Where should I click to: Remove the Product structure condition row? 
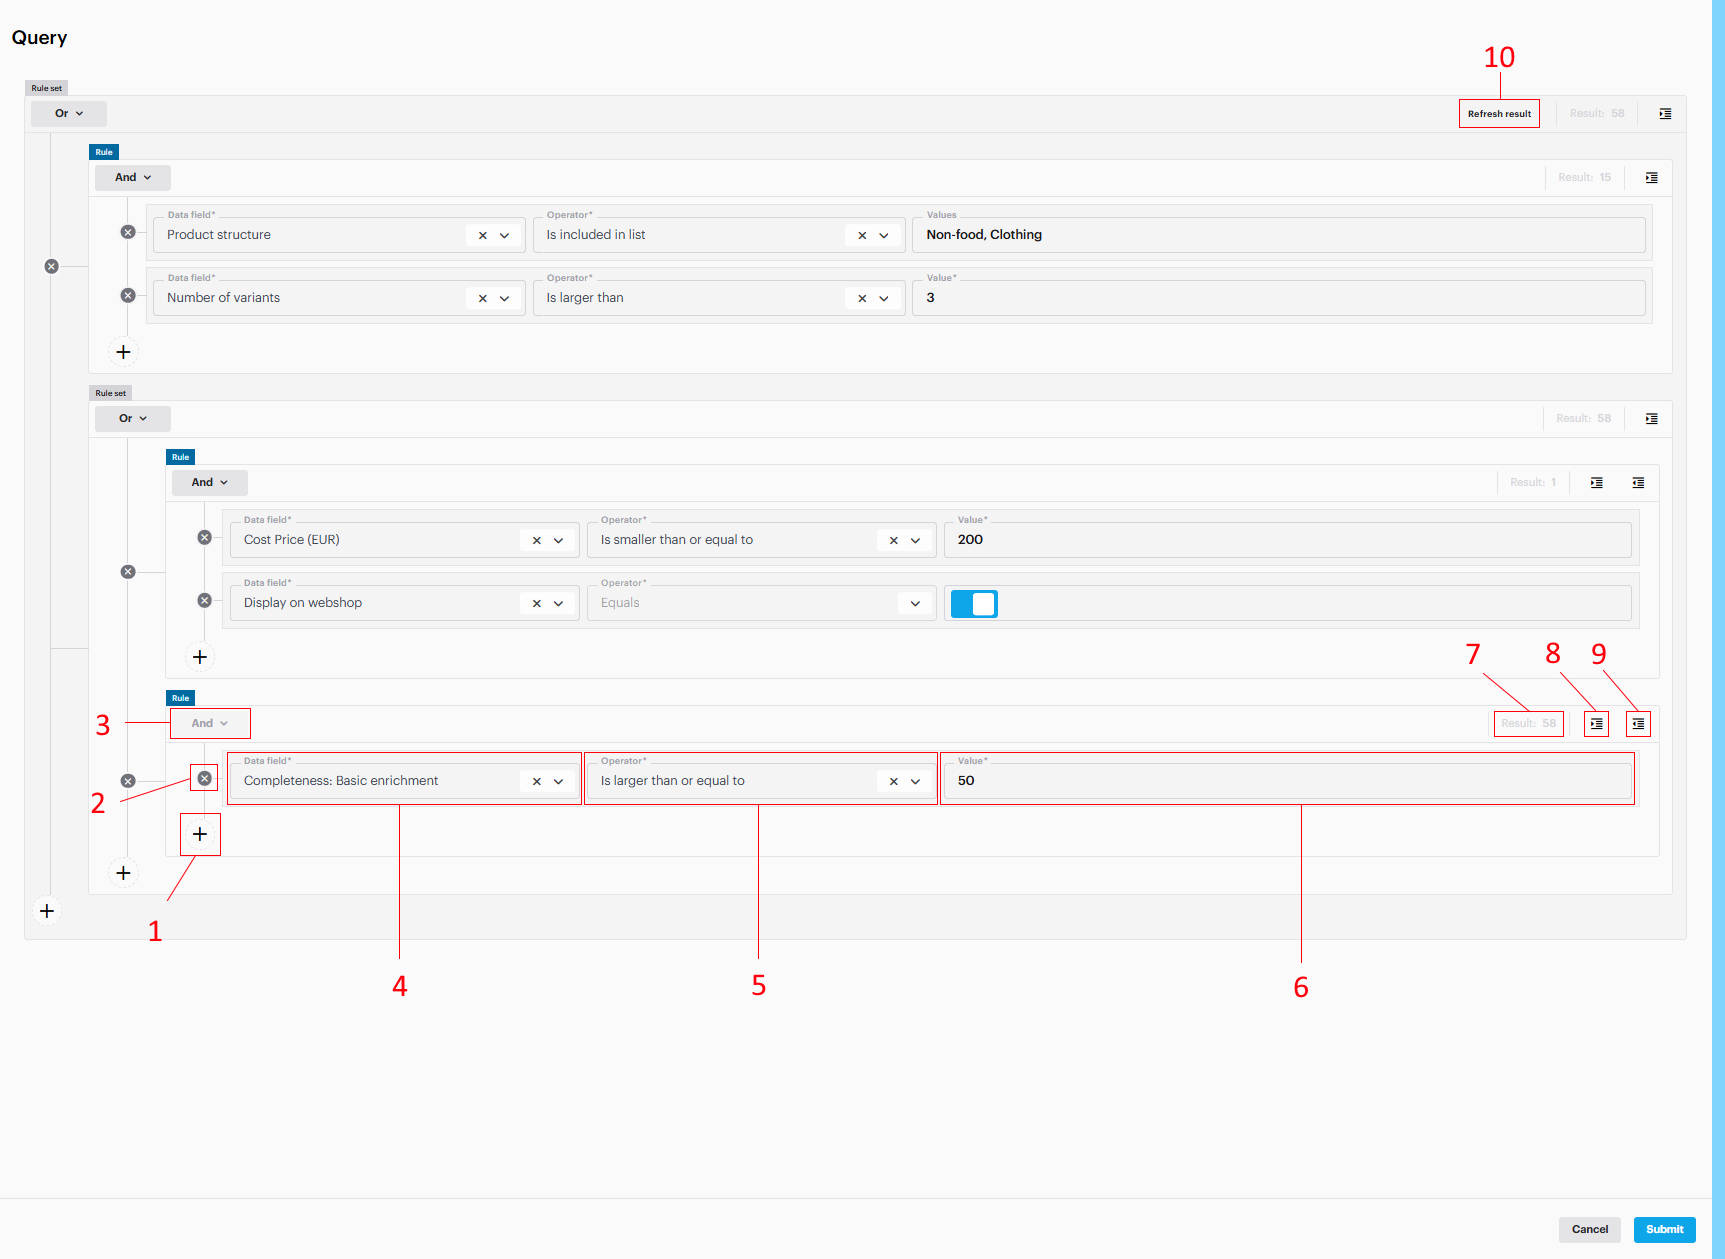(x=128, y=232)
